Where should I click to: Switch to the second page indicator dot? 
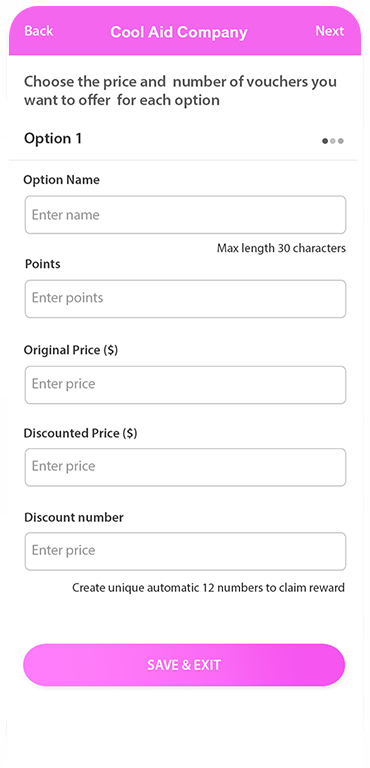[333, 141]
